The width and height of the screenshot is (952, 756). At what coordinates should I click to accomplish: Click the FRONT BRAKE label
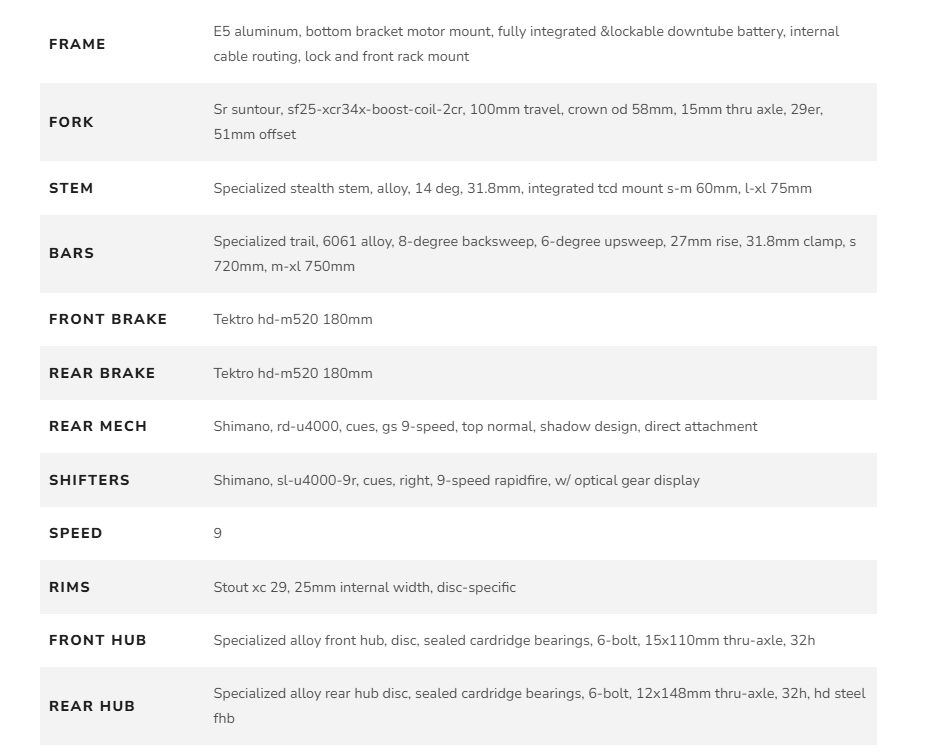(108, 320)
